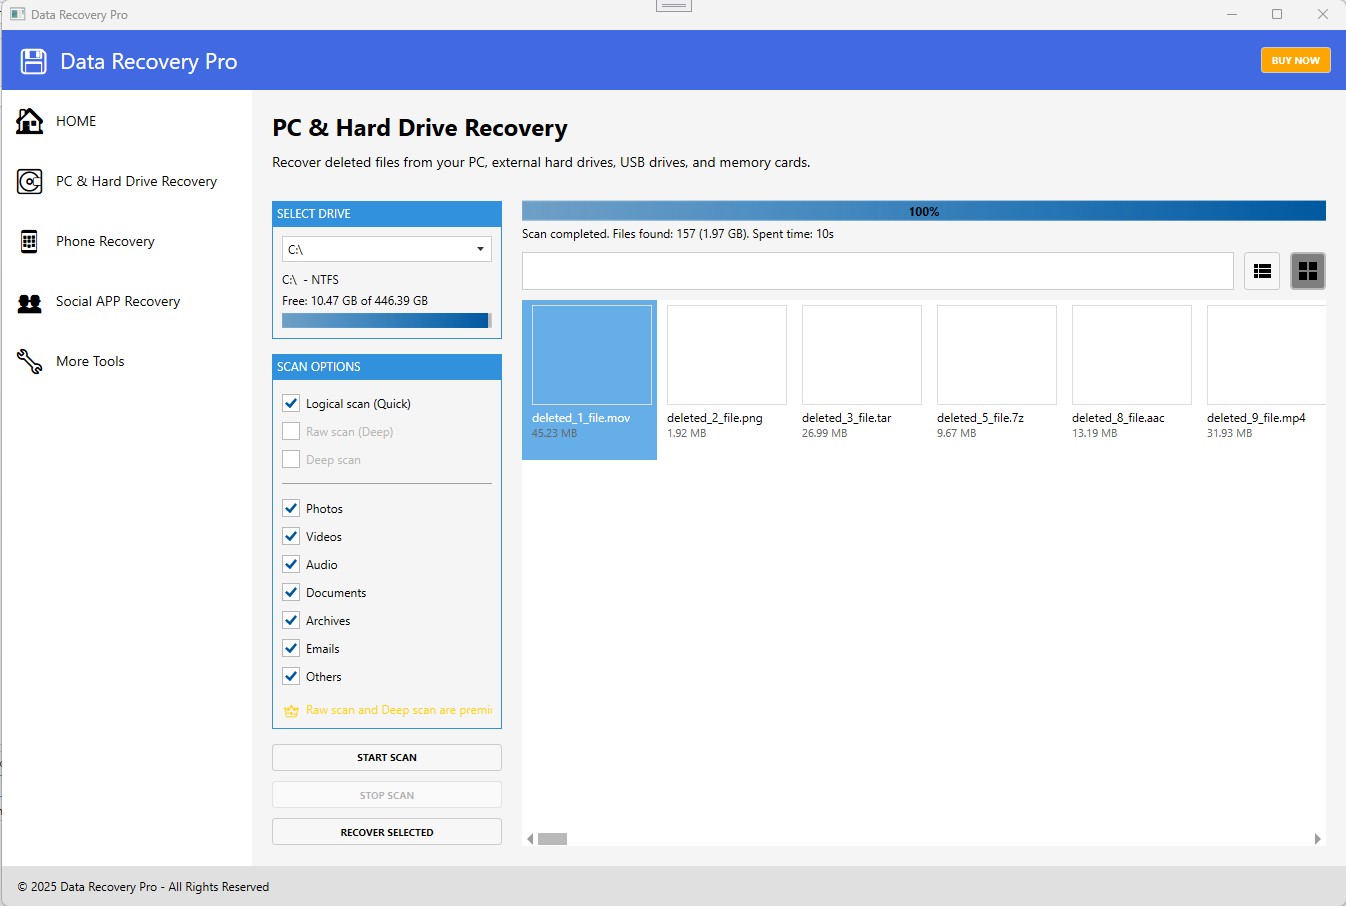The width and height of the screenshot is (1346, 906).
Task: Switch to list view icon
Action: click(1263, 271)
